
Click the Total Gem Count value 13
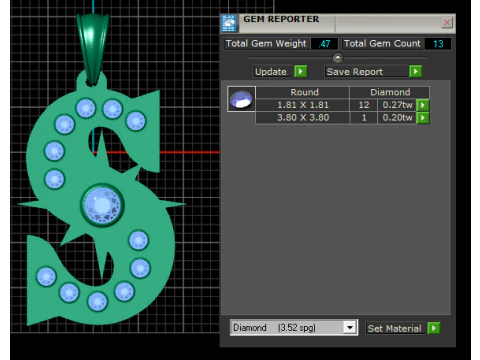pyautogui.click(x=438, y=44)
